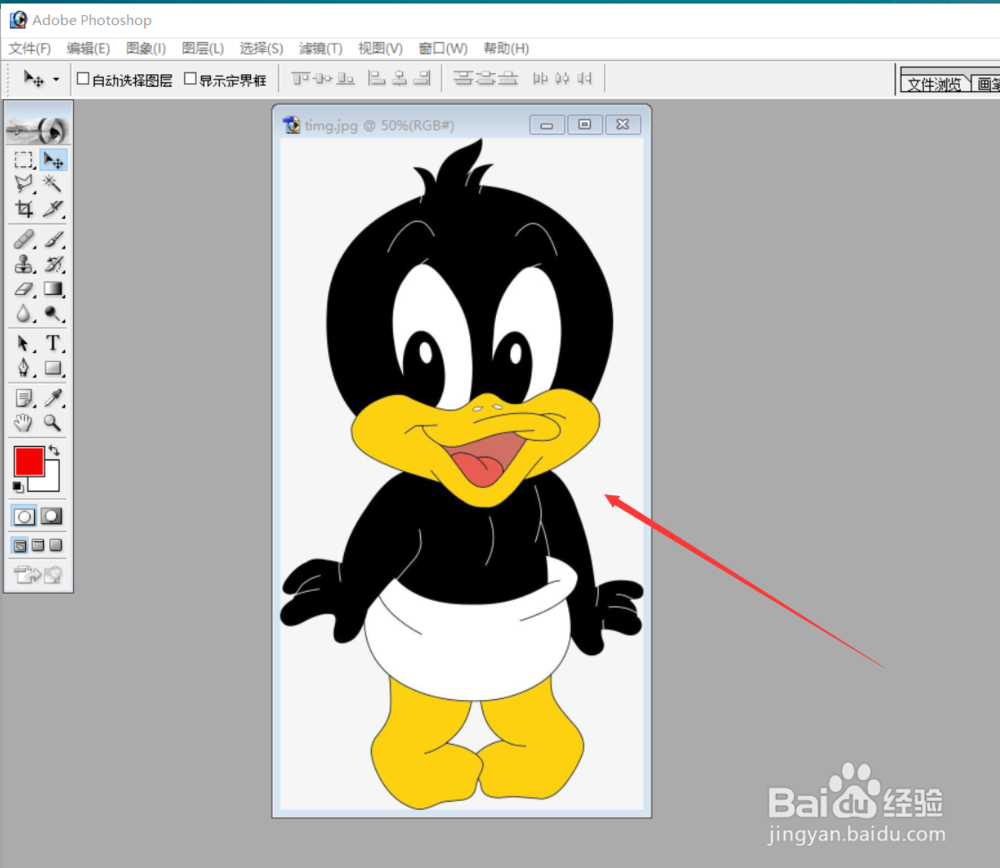Click Align horizontal centers button
Screen dimensions: 1000x868
click(400, 78)
